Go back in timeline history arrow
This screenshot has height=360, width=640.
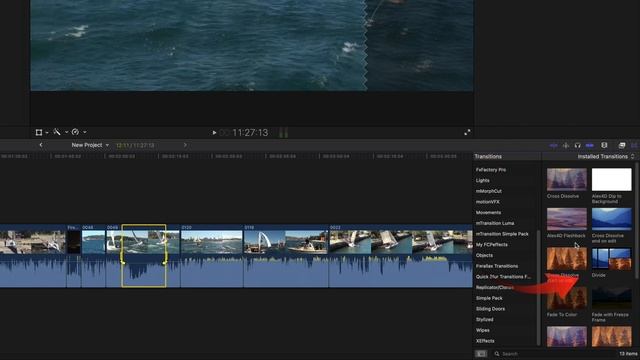pos(41,145)
